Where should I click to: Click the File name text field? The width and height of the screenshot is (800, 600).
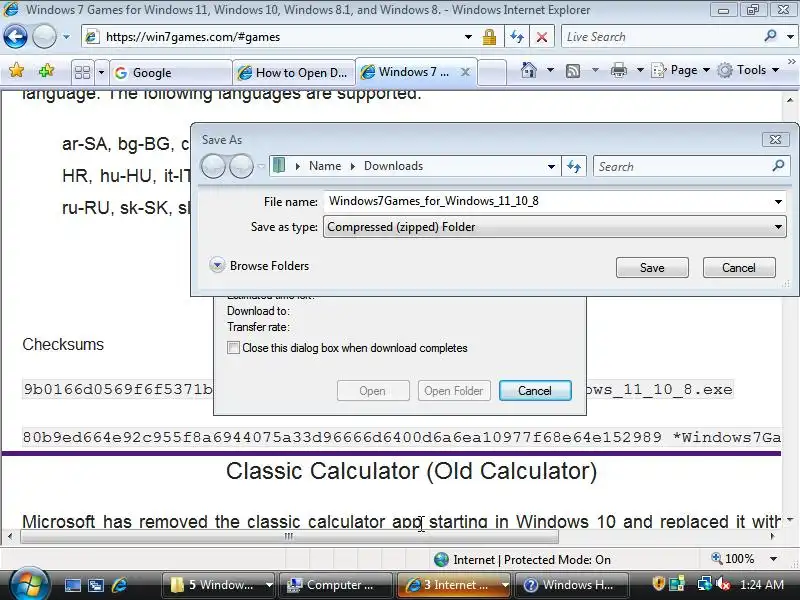548,201
